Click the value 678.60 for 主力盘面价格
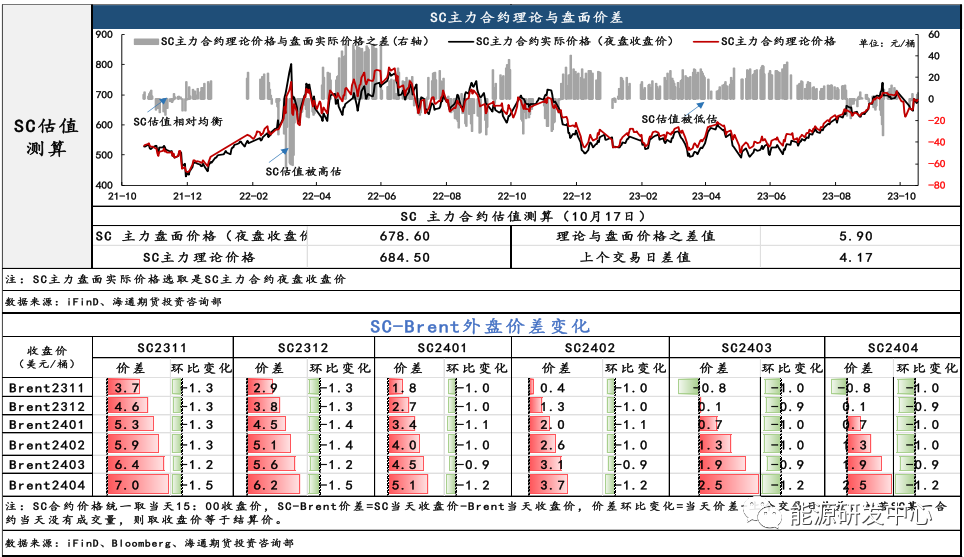The height and width of the screenshot is (557, 964). click(405, 236)
